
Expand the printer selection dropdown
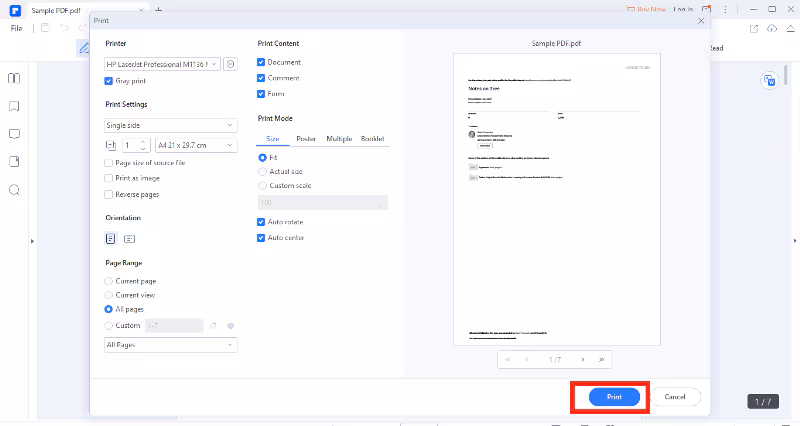coord(162,63)
